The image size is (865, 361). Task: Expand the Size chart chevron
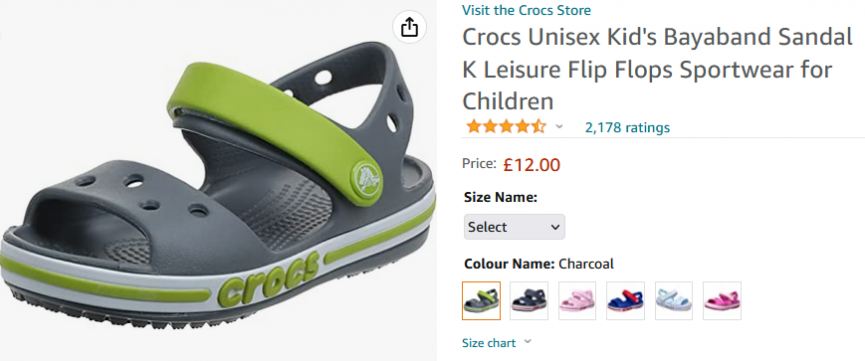point(527,342)
